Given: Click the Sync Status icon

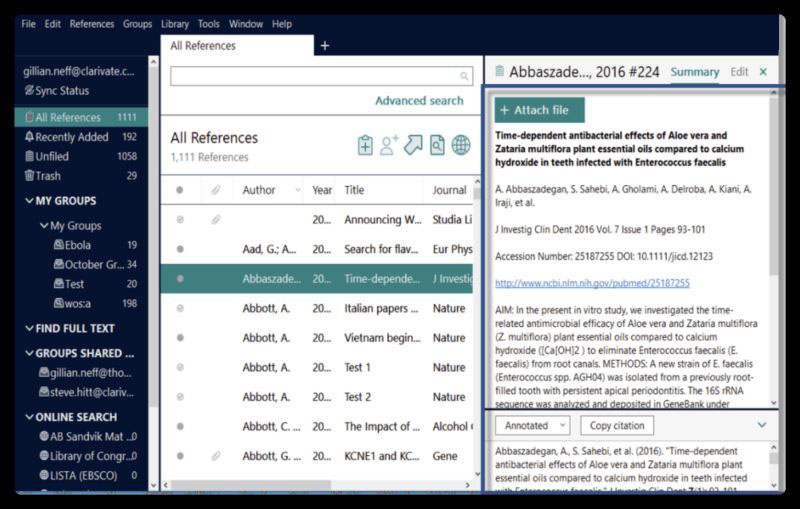Looking at the screenshot, I should pyautogui.click(x=30, y=91).
